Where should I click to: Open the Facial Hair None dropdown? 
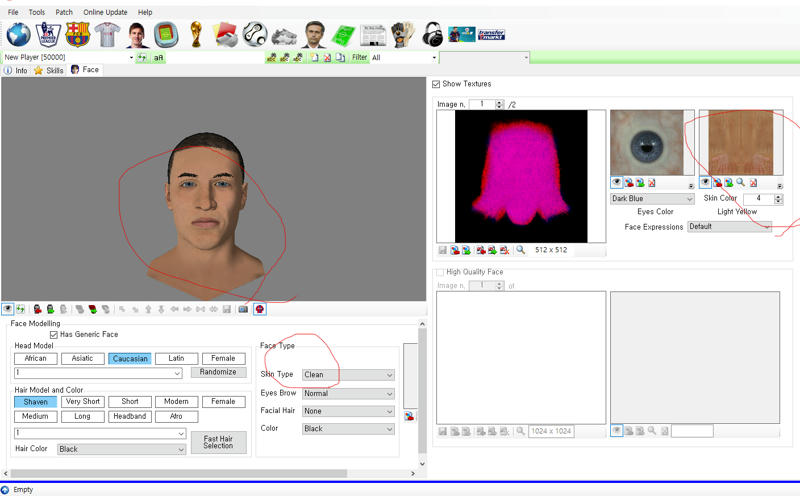pyautogui.click(x=348, y=411)
